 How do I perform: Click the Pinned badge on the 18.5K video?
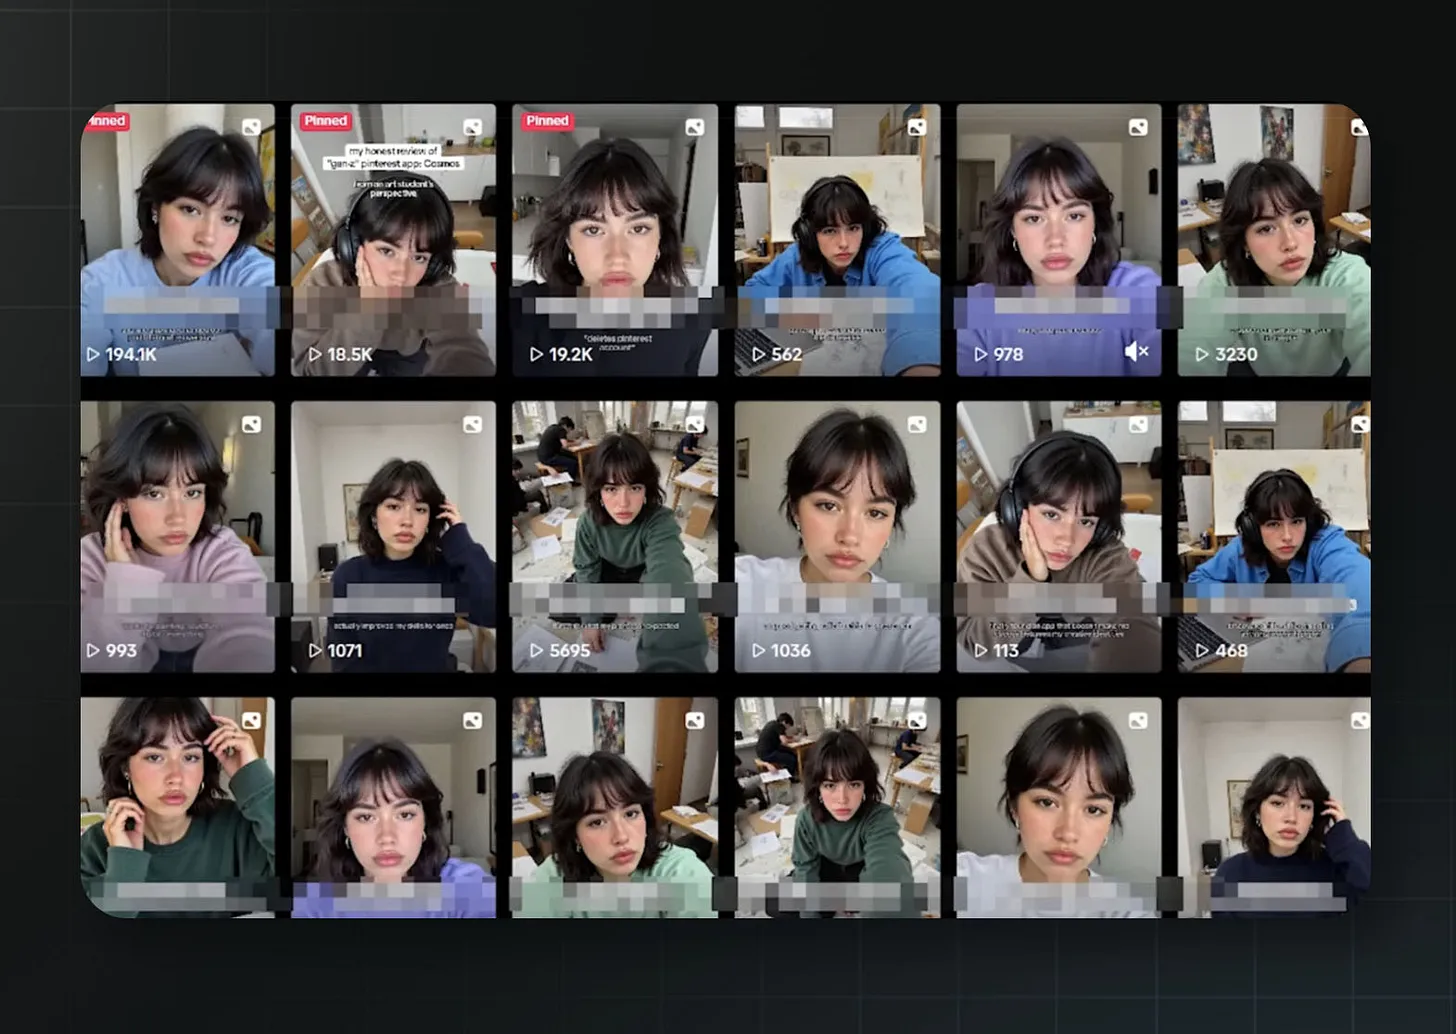coord(325,121)
